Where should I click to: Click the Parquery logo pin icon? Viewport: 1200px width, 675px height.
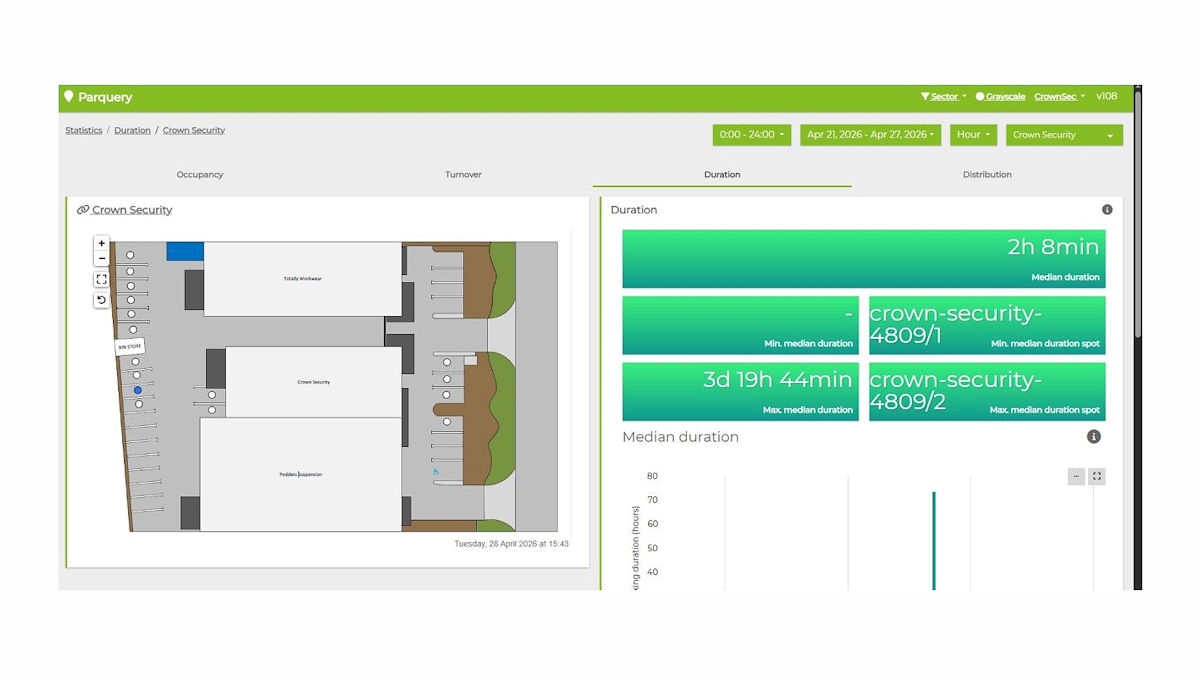point(69,97)
